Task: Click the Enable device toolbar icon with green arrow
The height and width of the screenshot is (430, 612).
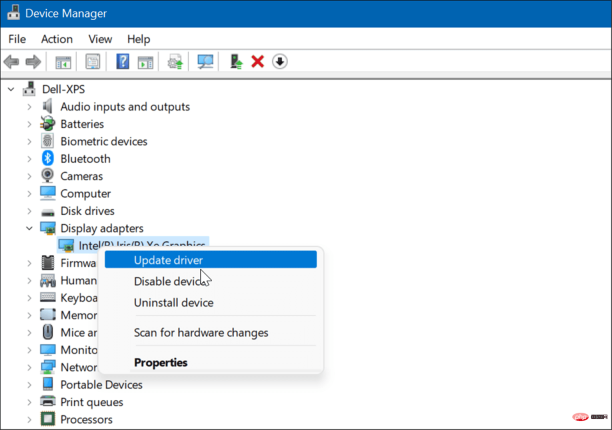Action: (236, 62)
